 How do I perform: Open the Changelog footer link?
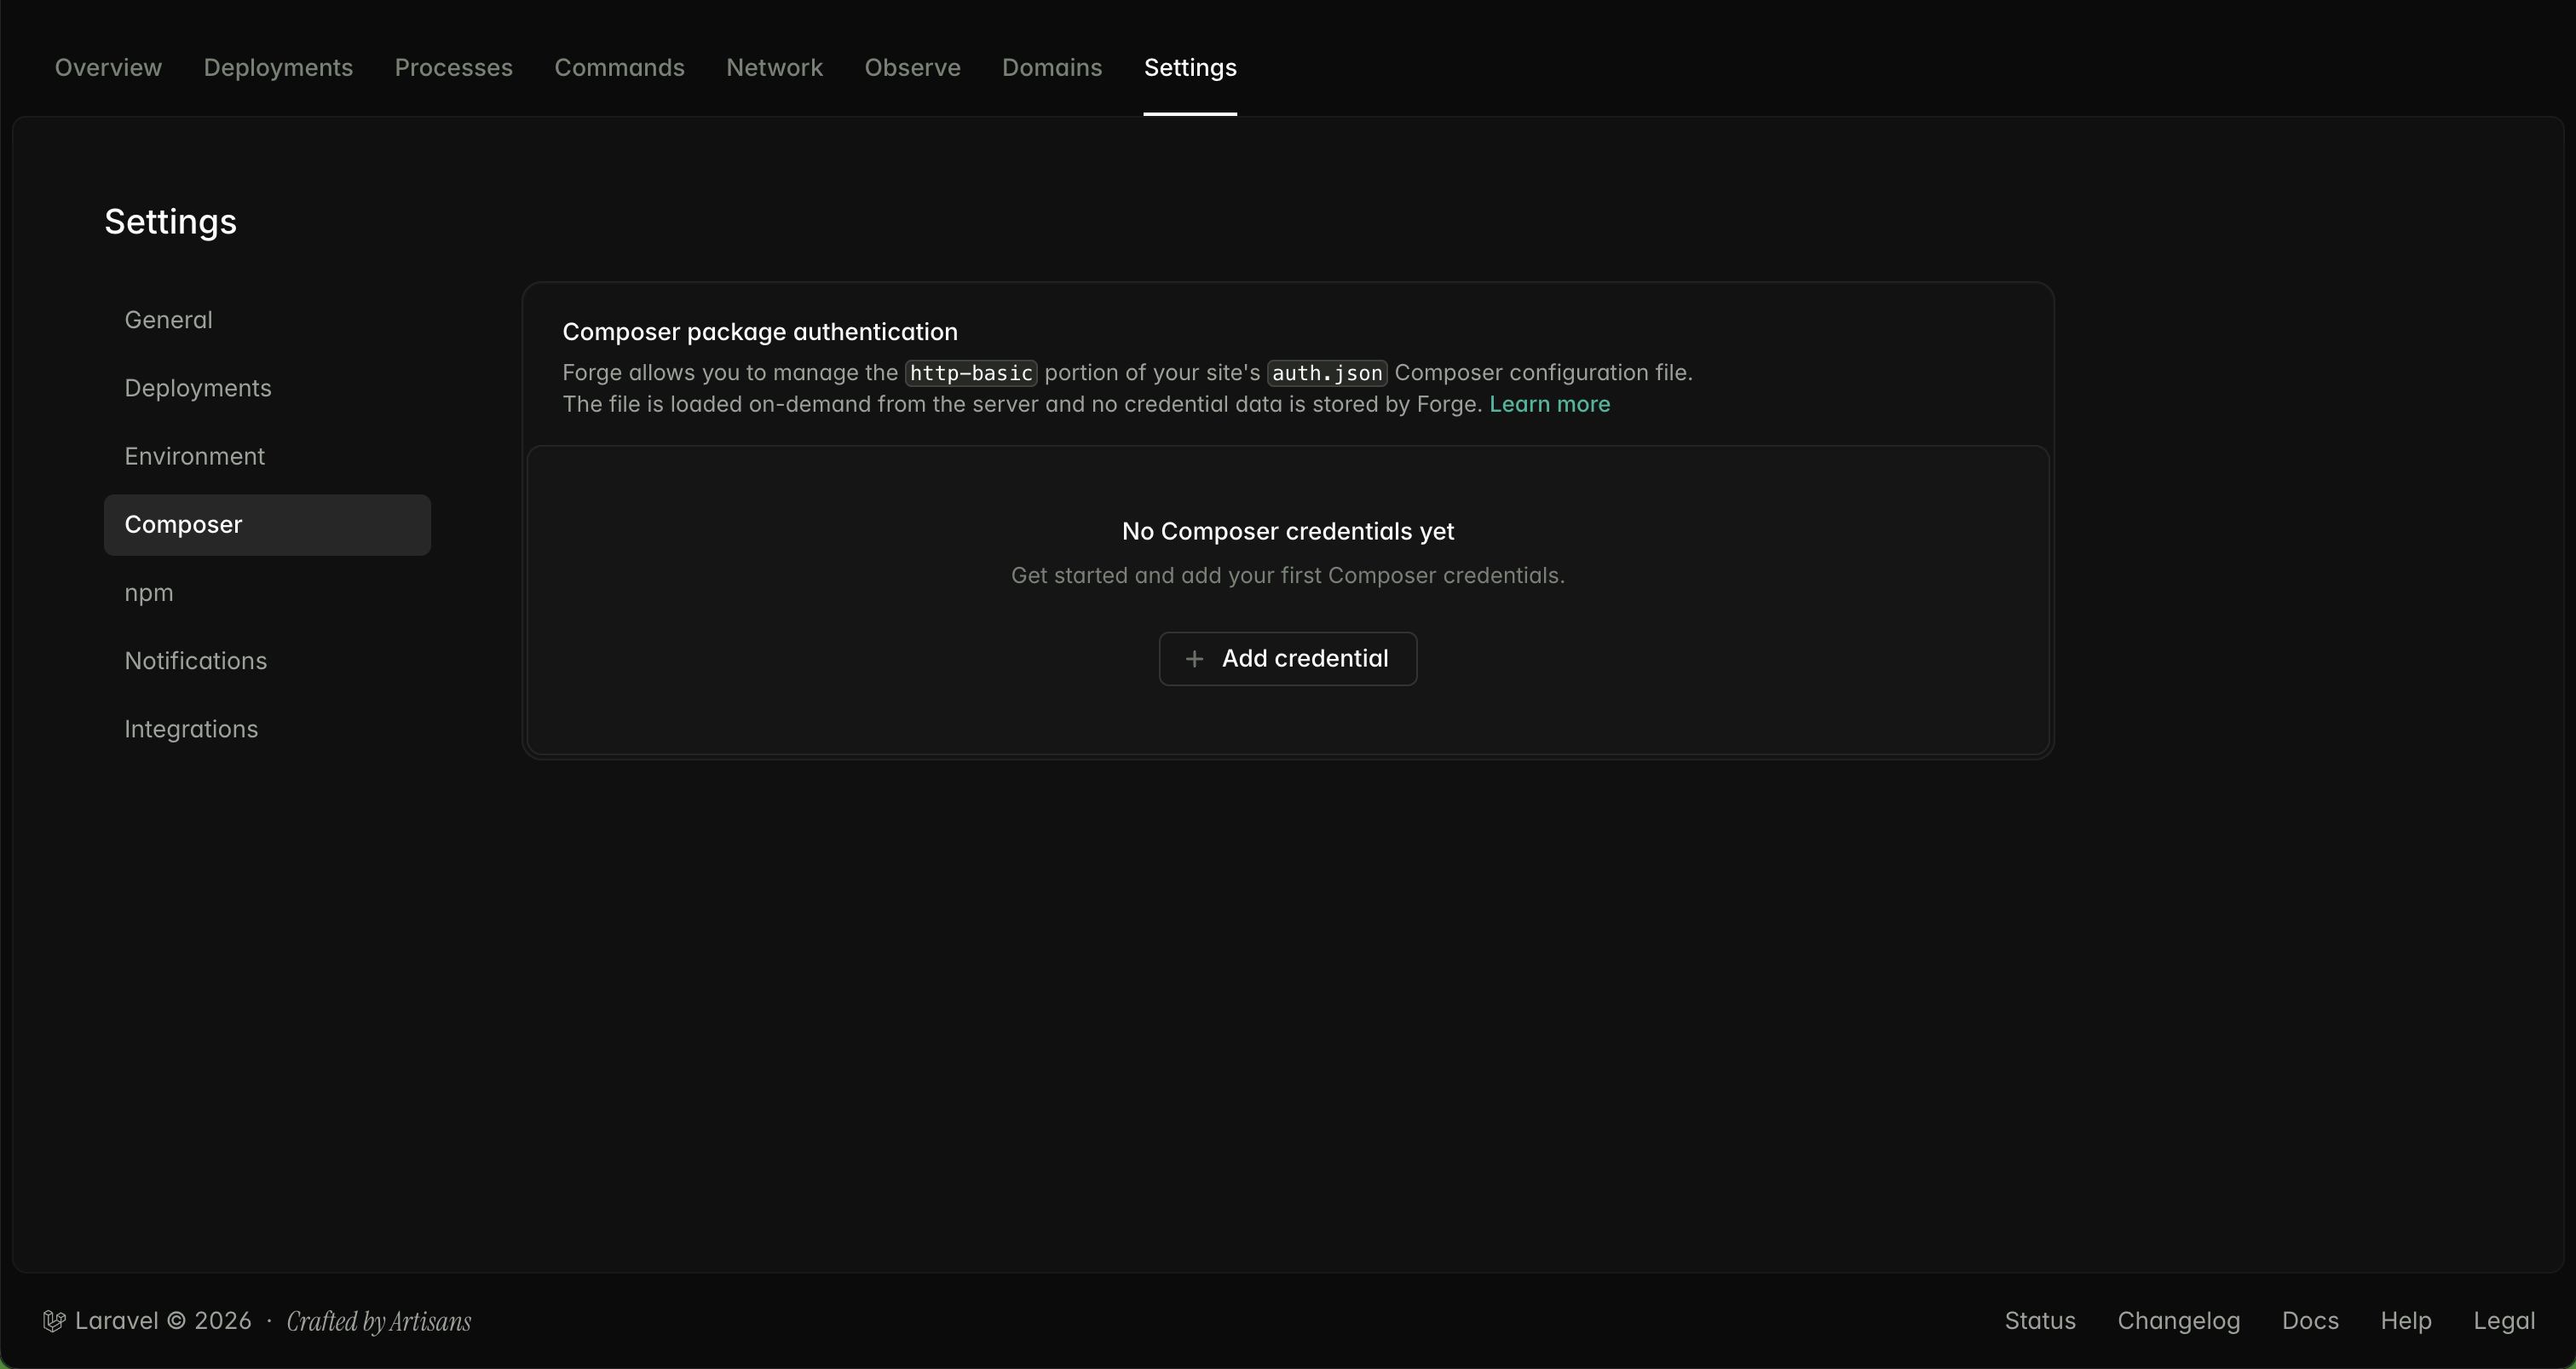[2179, 1321]
